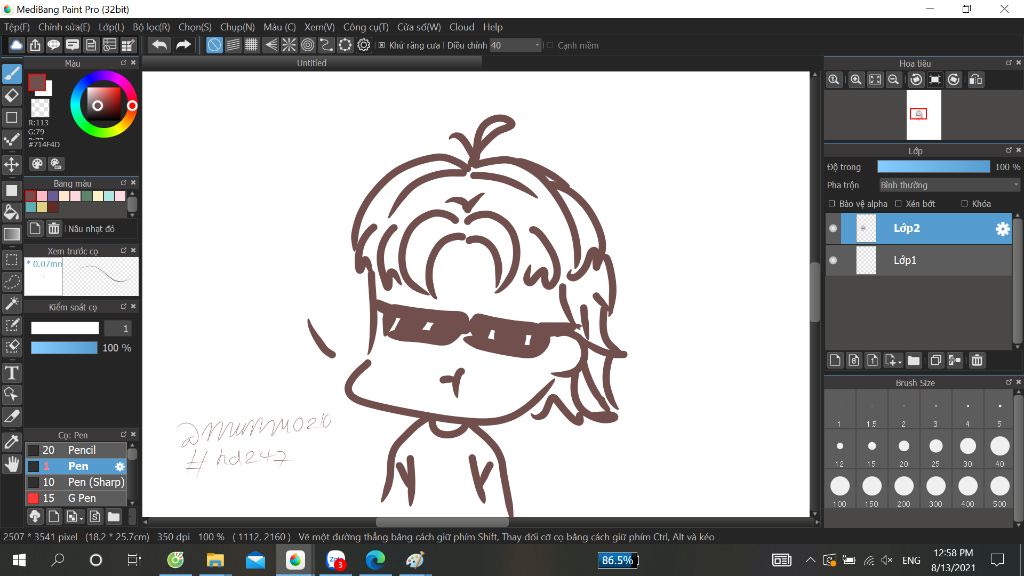Screen dimensions: 1024x576
Task: Enable the Bảo vệ alpha checkbox
Action: tap(831, 204)
